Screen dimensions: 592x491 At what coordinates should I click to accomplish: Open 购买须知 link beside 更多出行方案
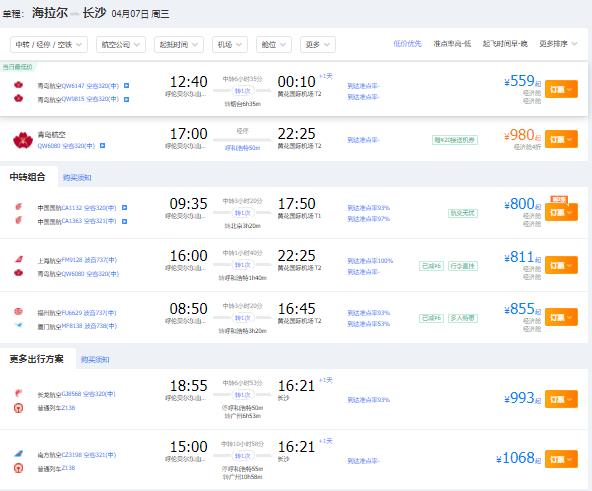(x=95, y=360)
